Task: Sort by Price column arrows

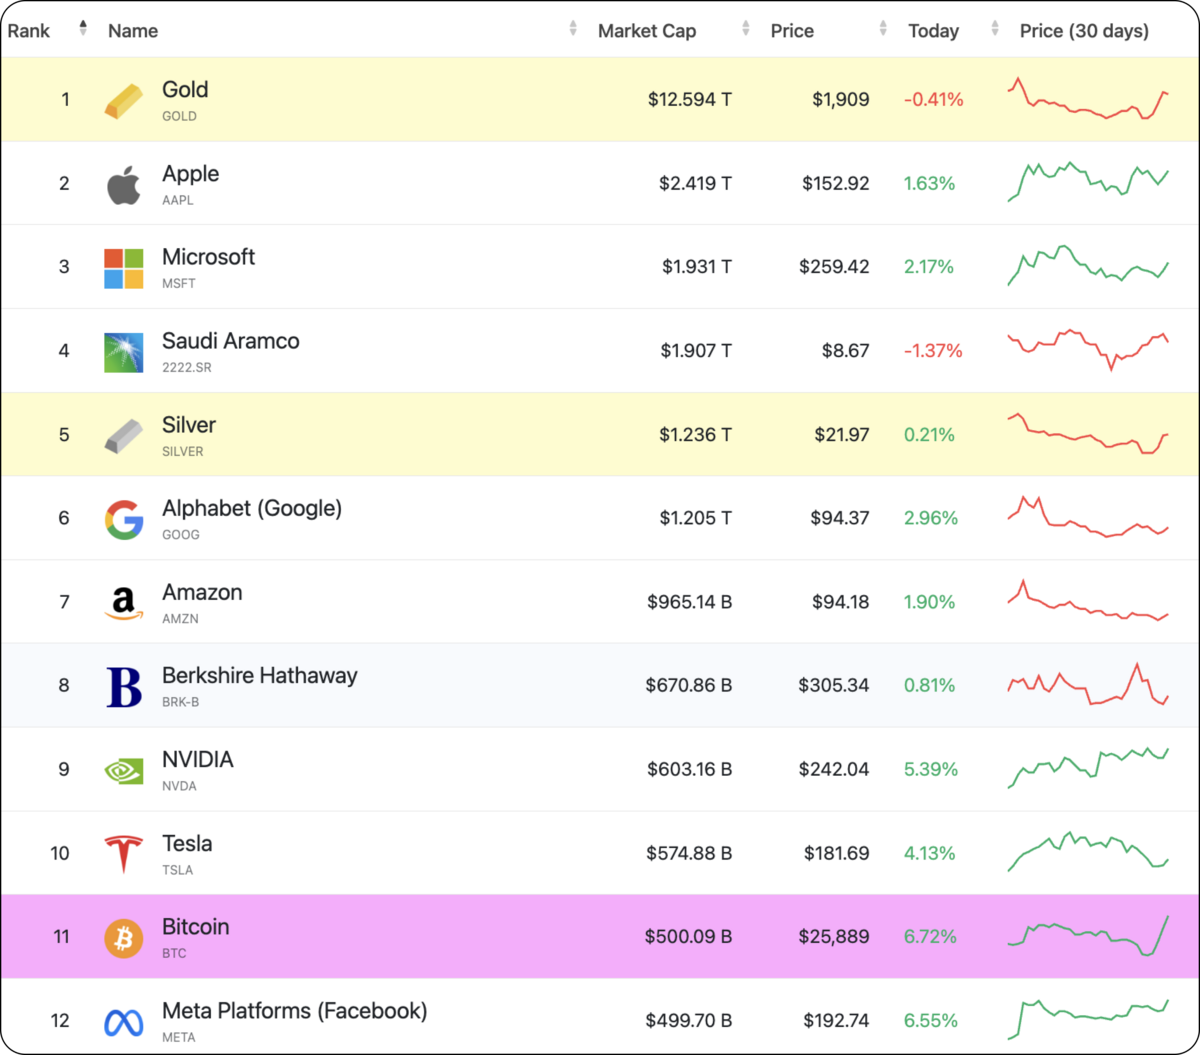Action: (883, 29)
